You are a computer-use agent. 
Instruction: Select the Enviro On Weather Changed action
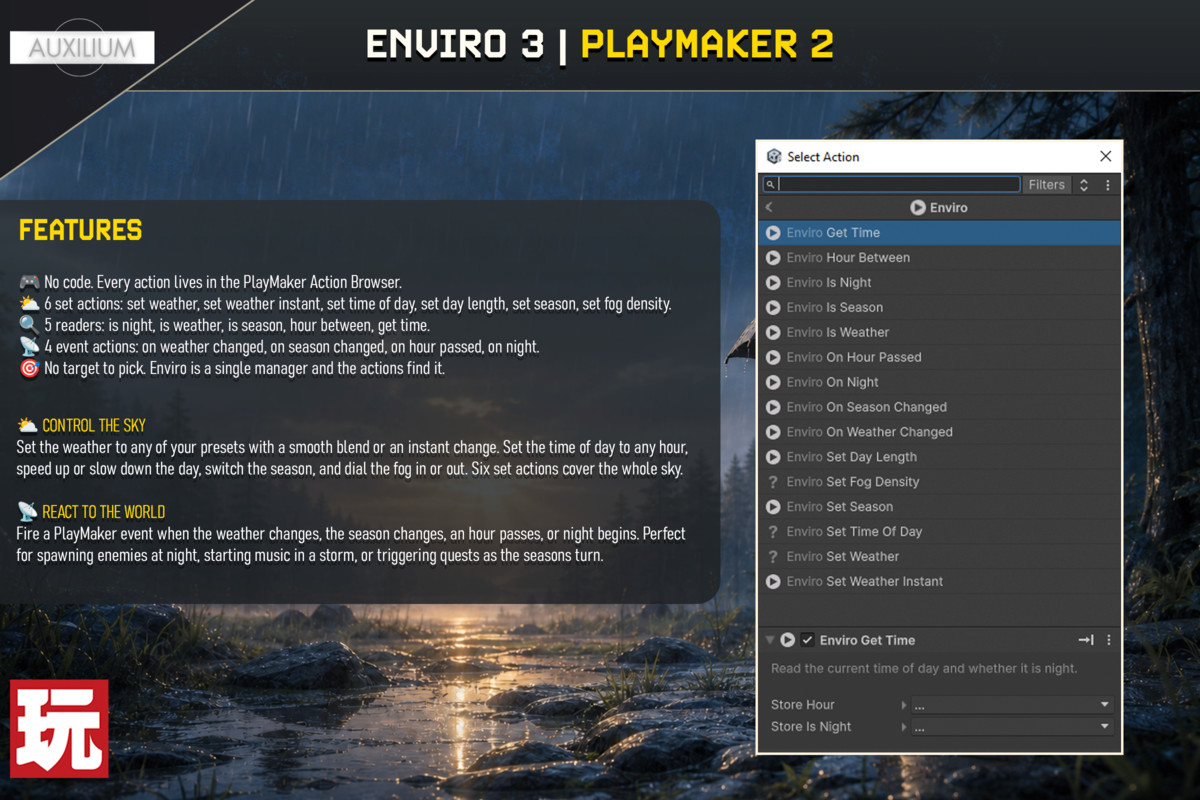pos(940,433)
